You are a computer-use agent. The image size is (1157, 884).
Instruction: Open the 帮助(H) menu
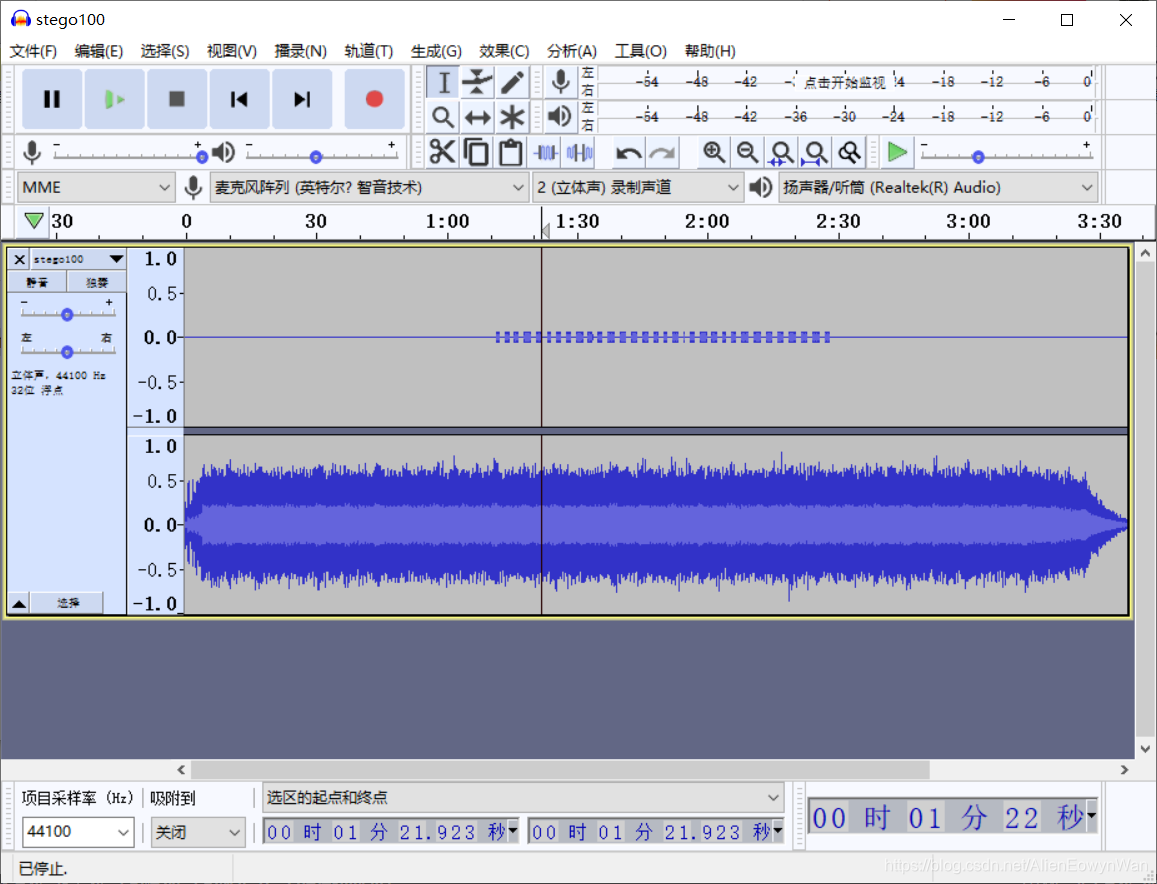point(710,51)
